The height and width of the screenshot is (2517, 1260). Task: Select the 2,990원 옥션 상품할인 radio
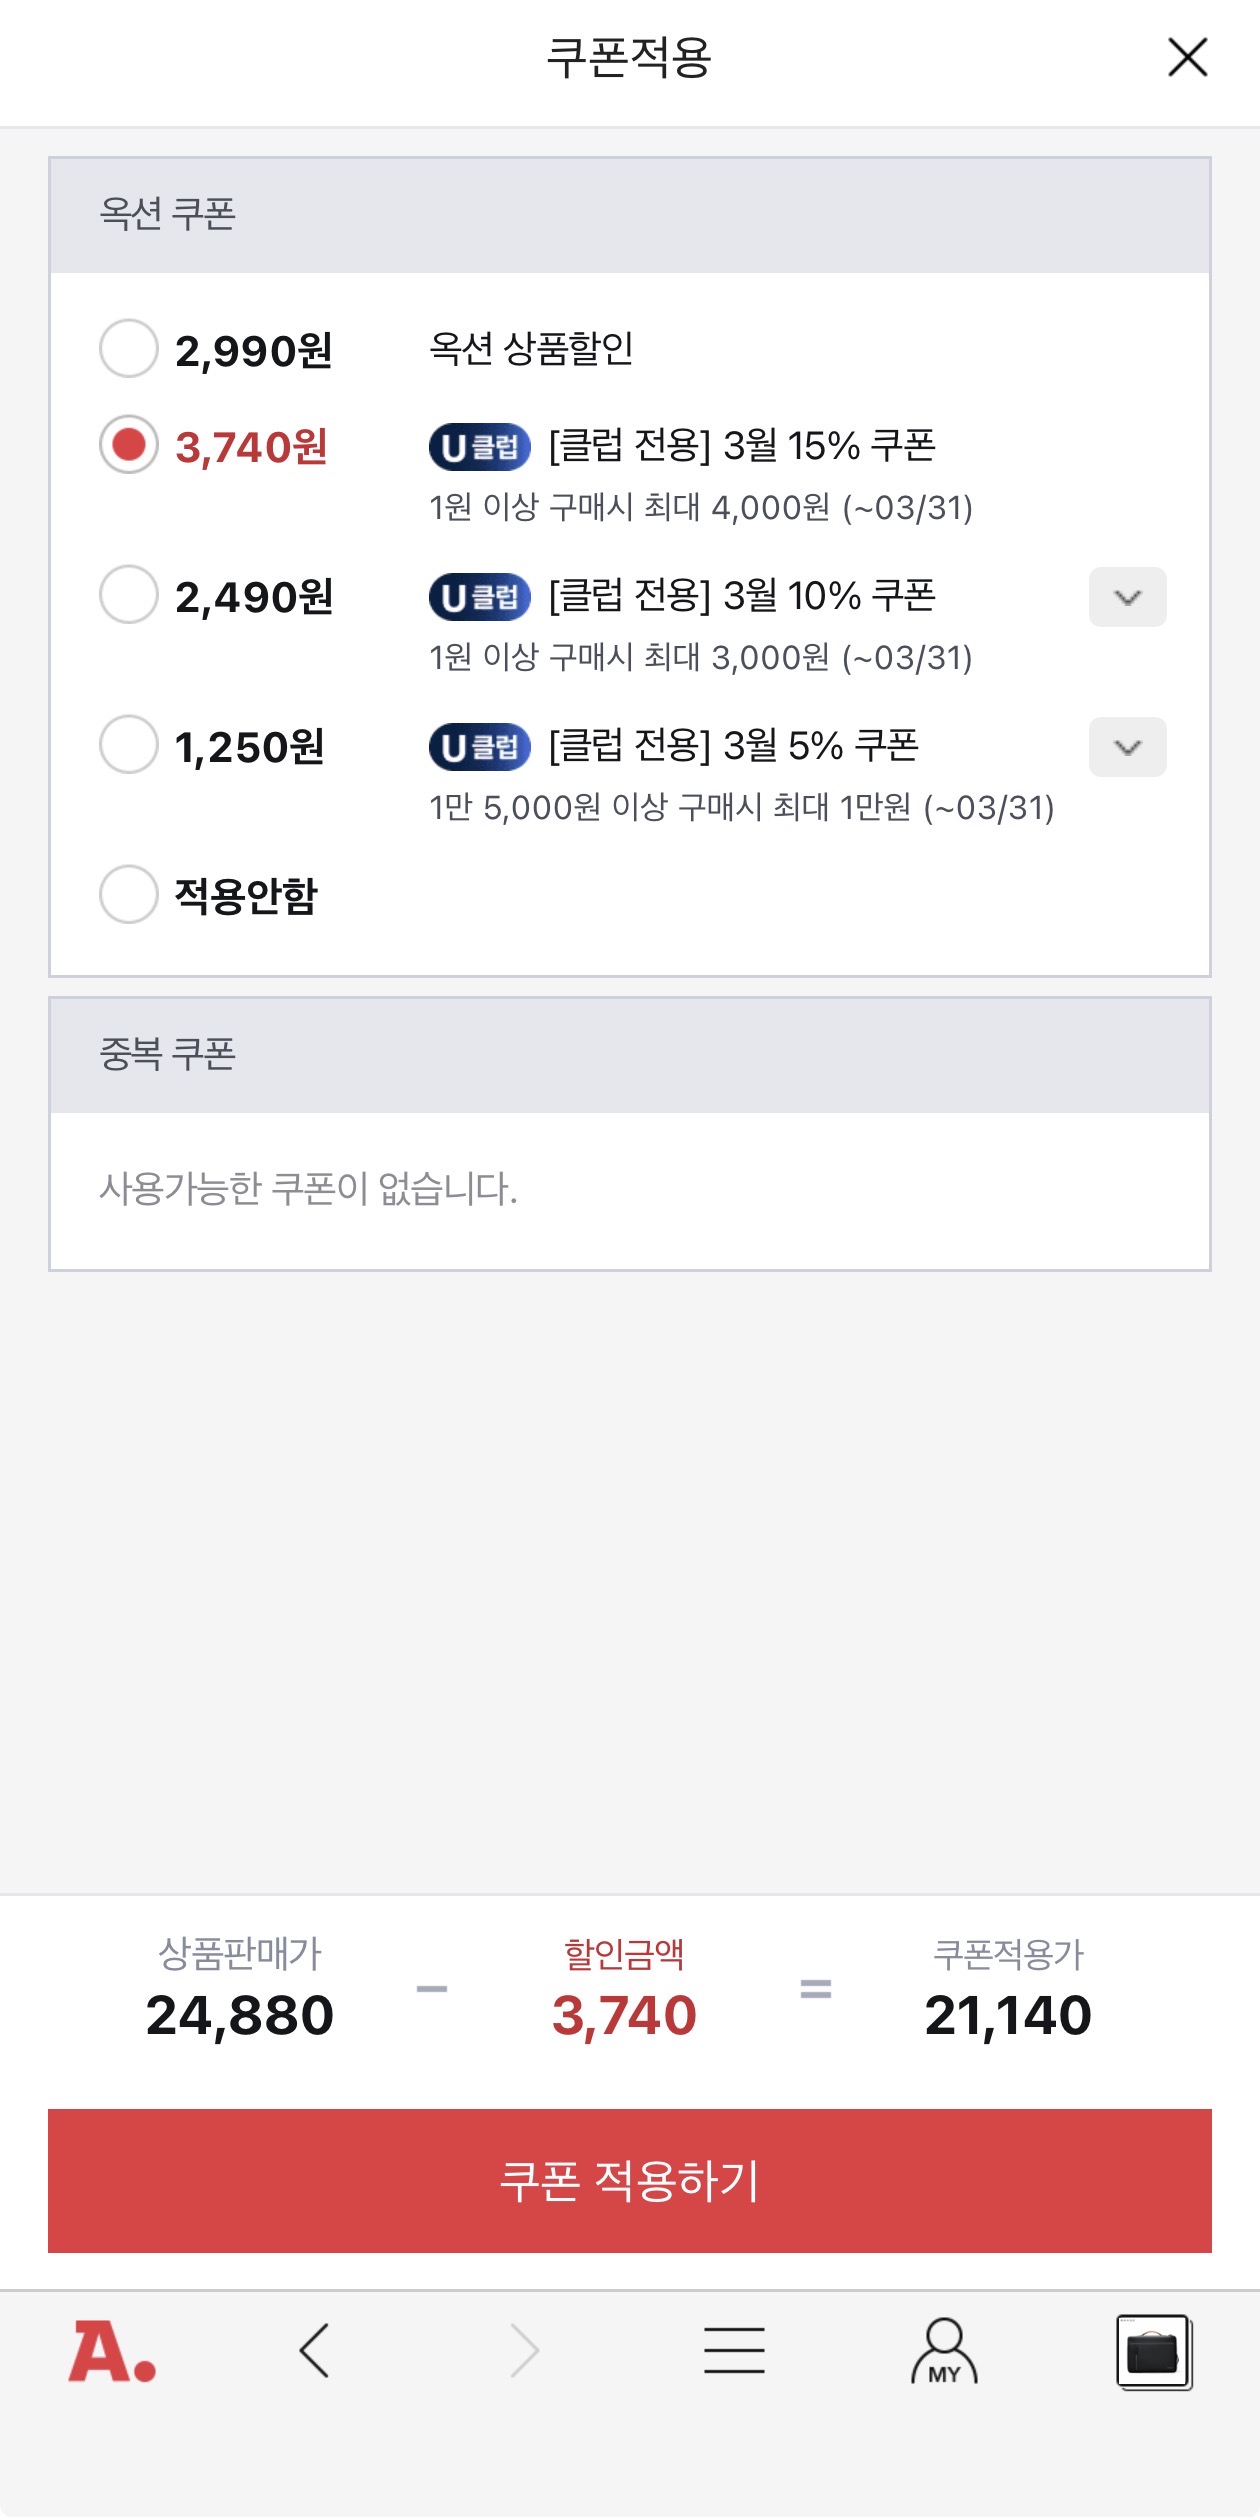point(129,348)
